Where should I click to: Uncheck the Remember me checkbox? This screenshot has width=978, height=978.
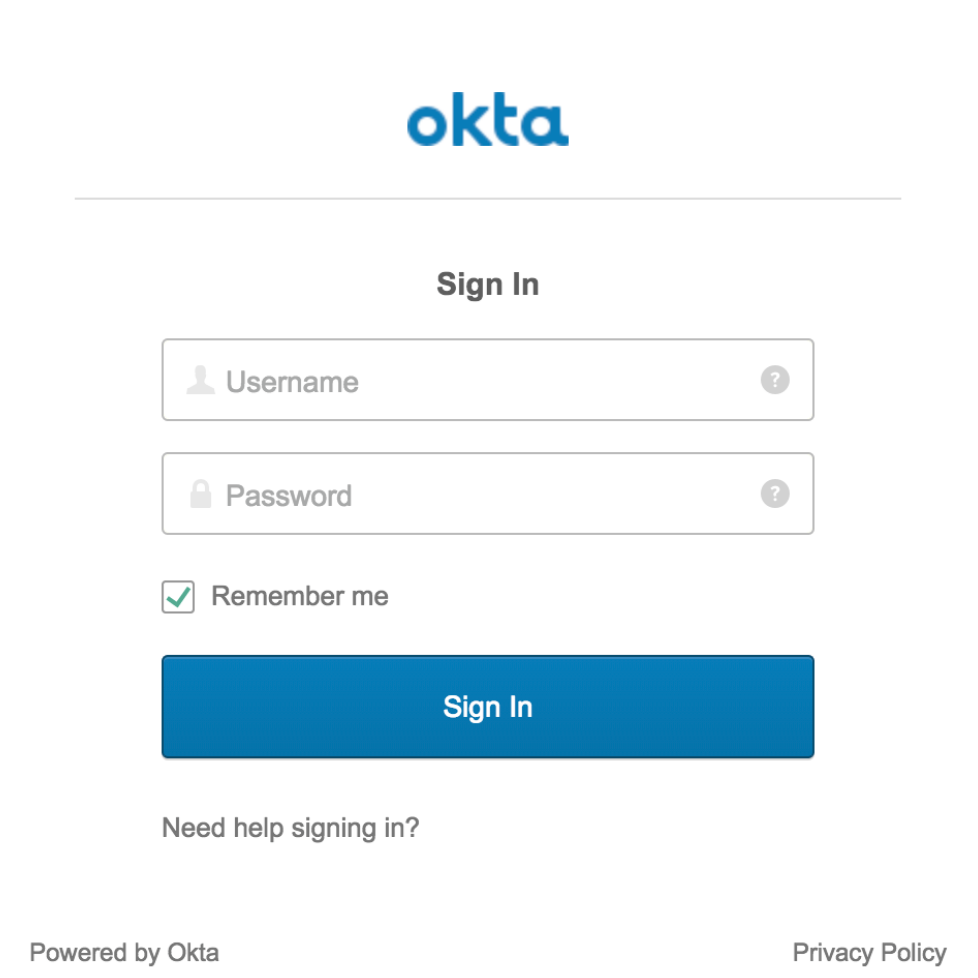coord(178,598)
